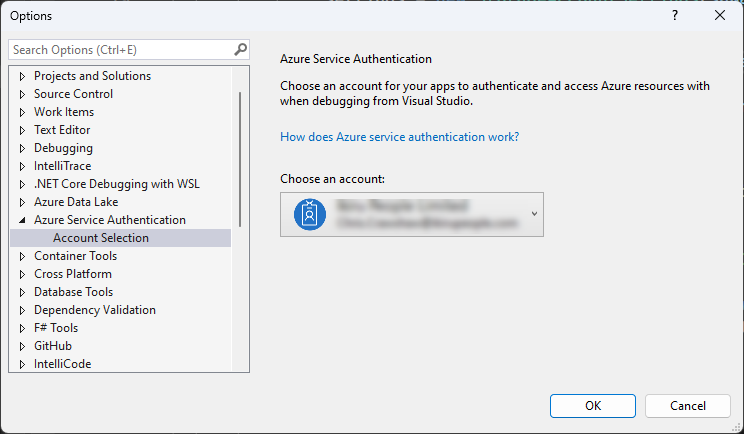Click the options tree vertical scrollbar thumb
The image size is (744, 434).
(x=240, y=159)
